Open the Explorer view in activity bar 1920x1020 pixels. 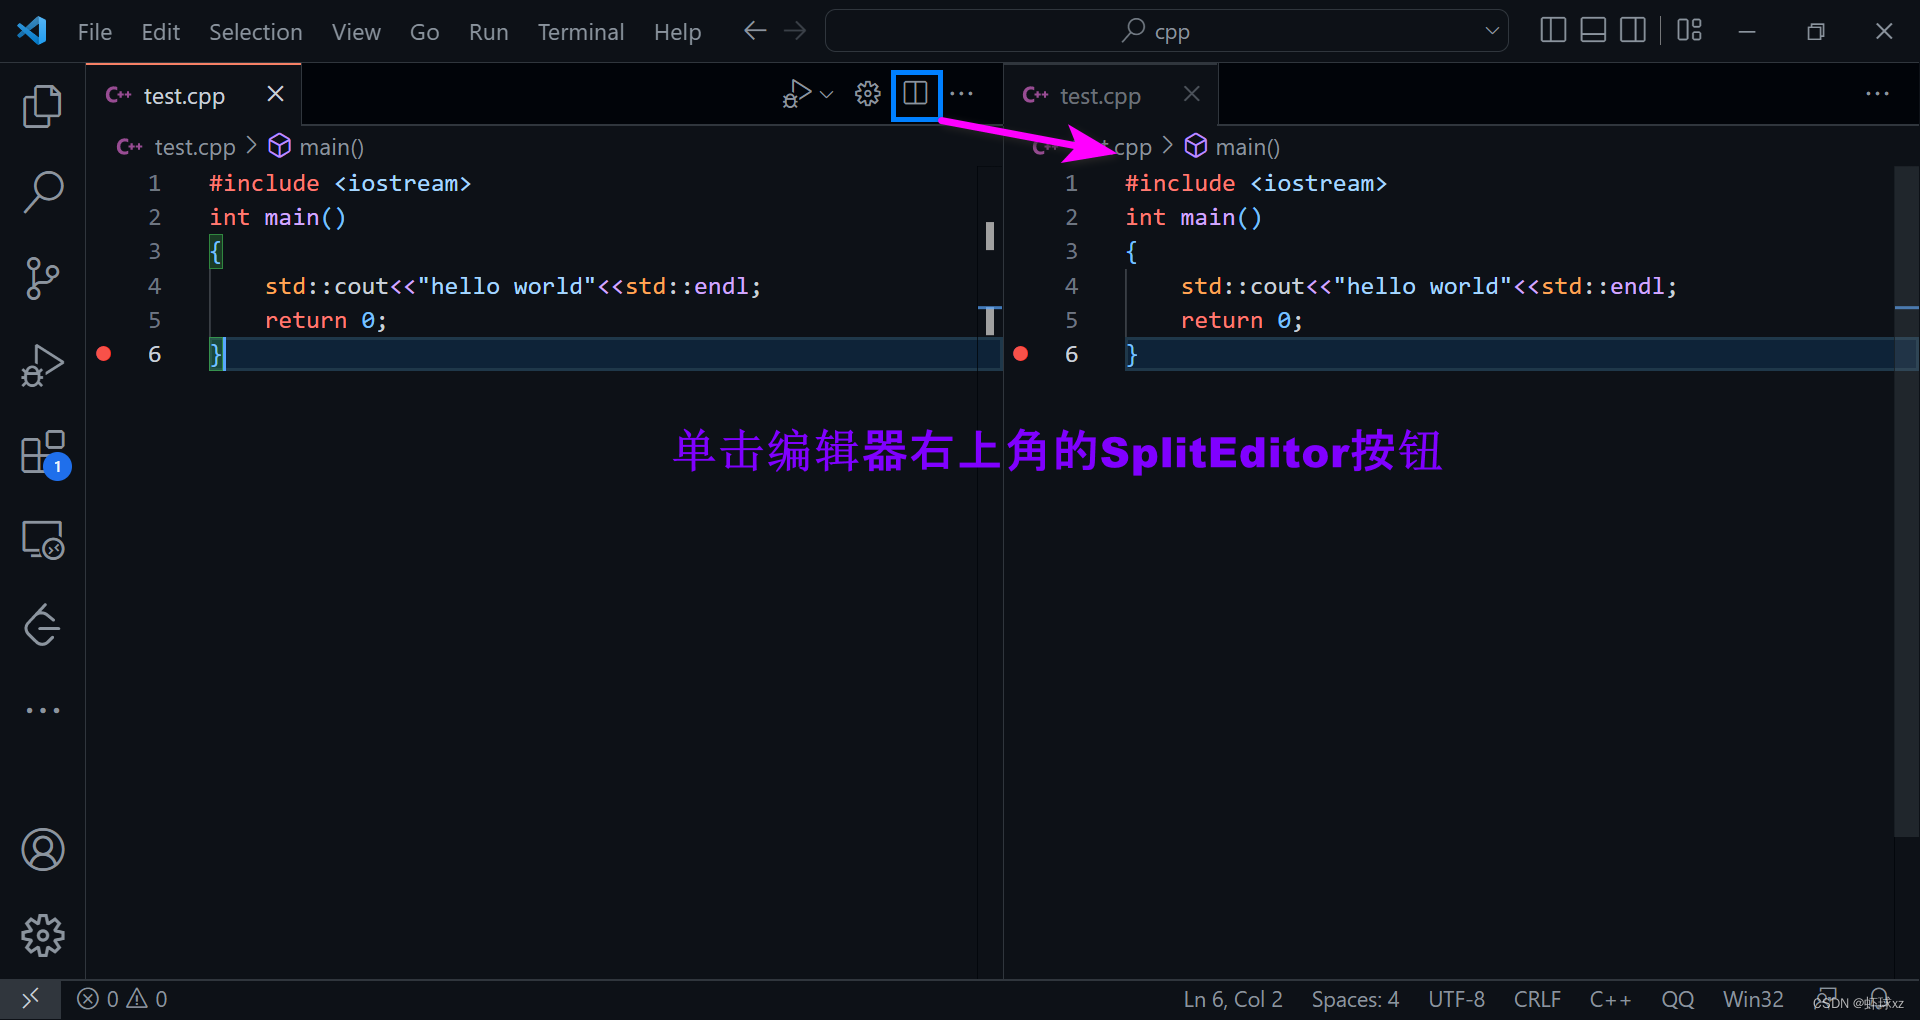pos(42,106)
